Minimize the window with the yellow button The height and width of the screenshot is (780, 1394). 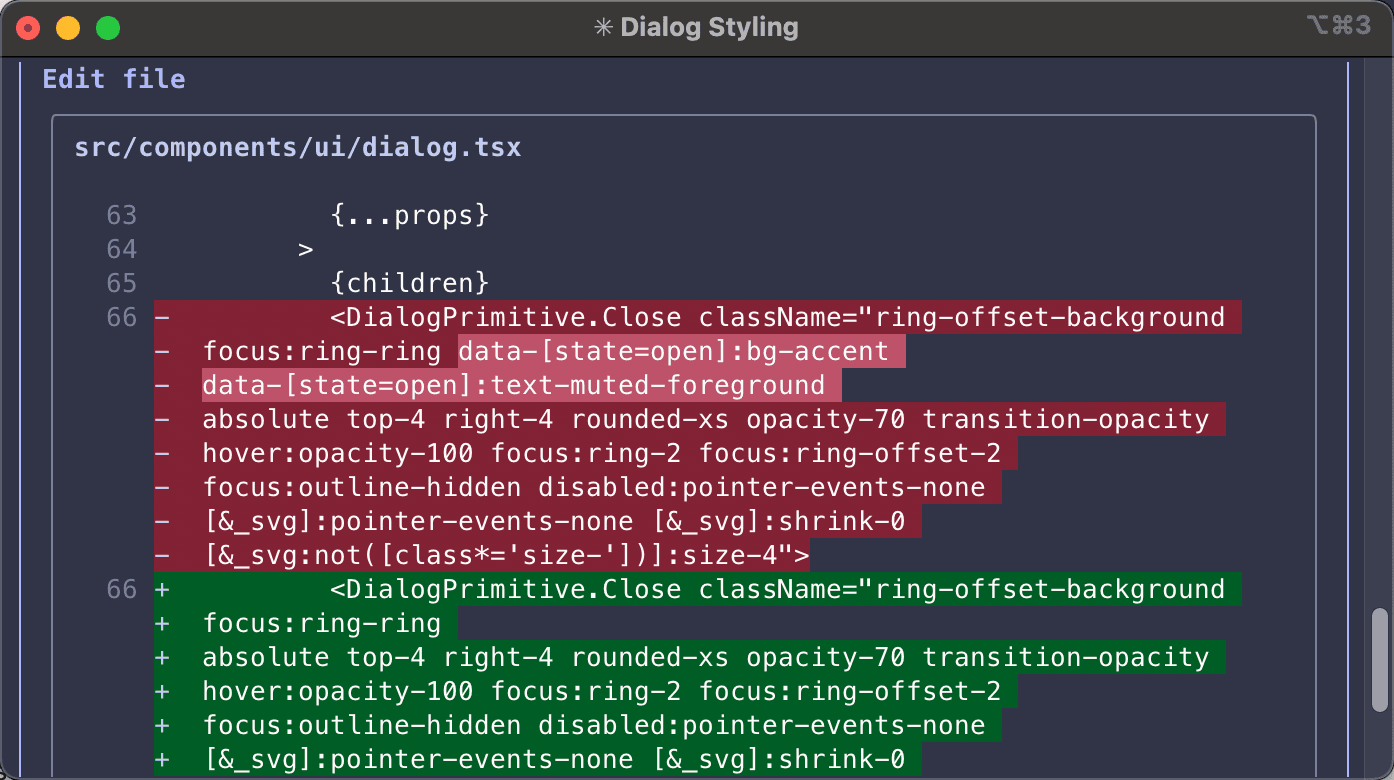(x=68, y=28)
